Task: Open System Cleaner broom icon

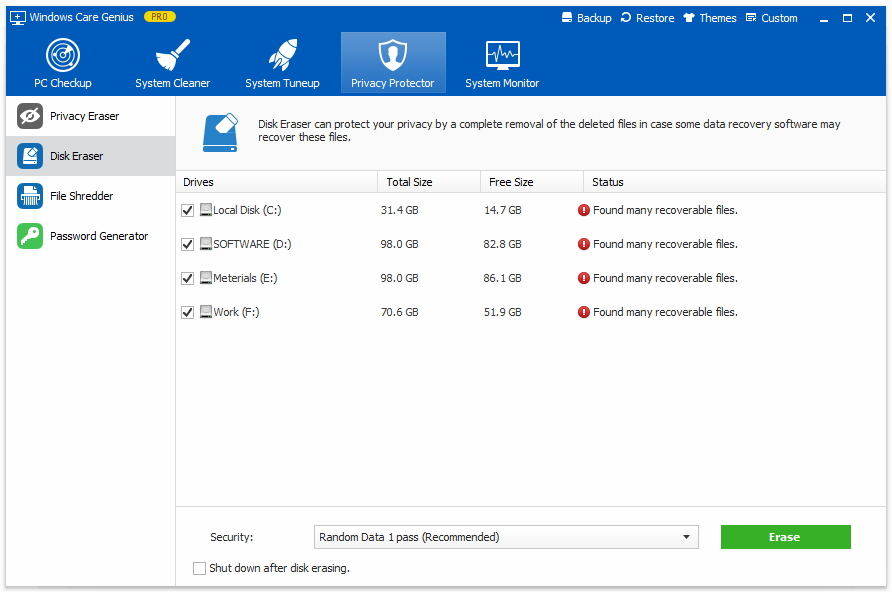Action: point(172,55)
